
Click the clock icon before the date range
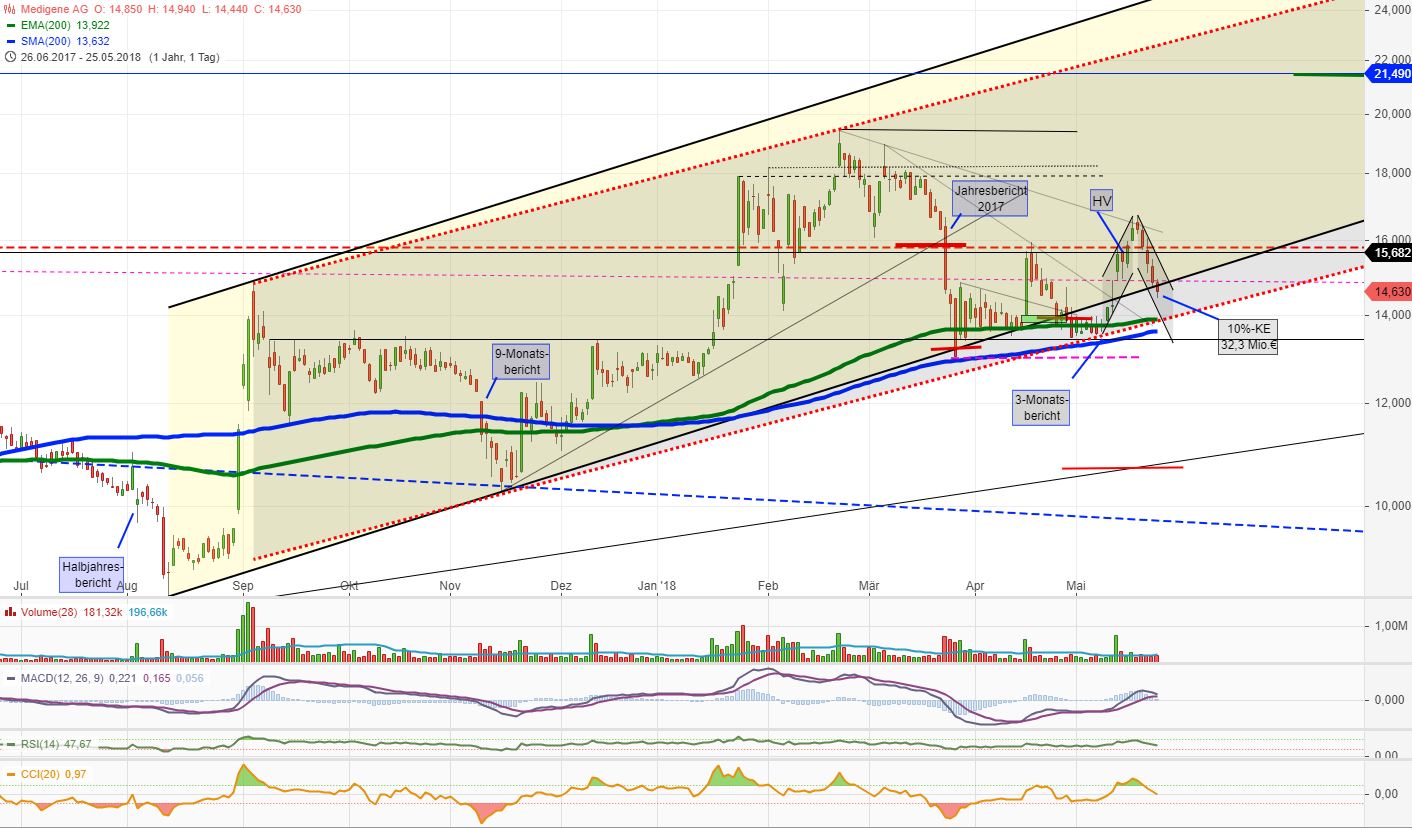[x=10, y=57]
